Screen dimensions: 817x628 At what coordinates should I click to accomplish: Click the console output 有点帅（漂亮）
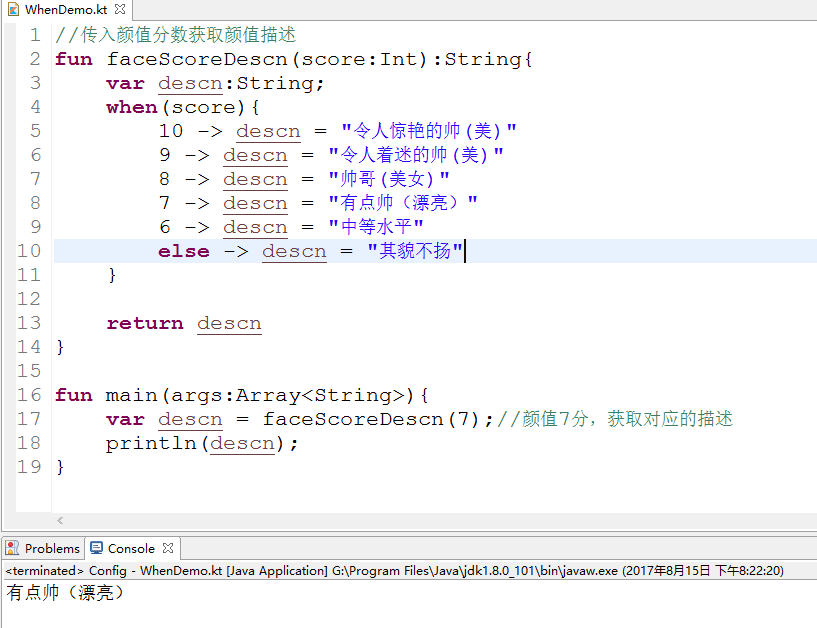click(66, 593)
